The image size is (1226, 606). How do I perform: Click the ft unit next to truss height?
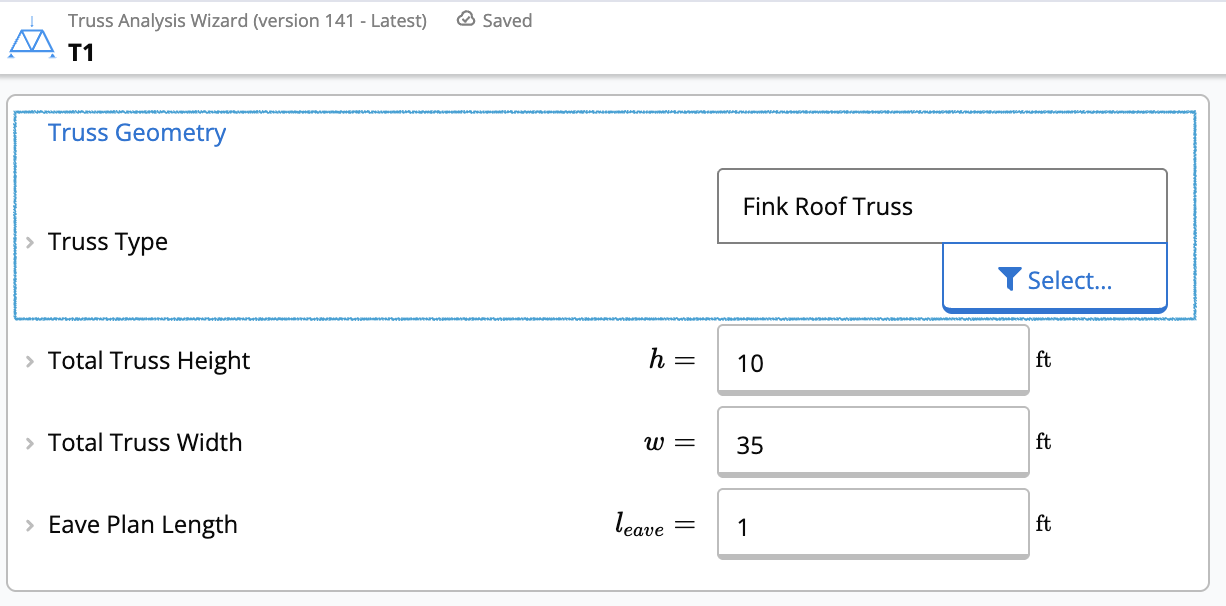click(1043, 360)
